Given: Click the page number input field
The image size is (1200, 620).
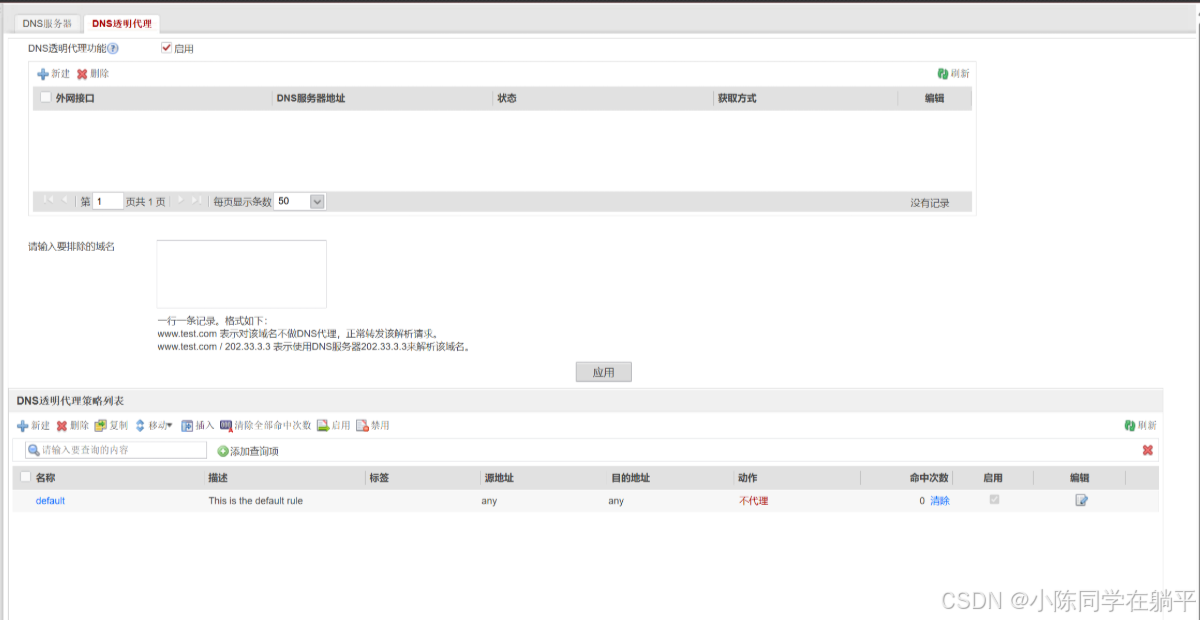Looking at the screenshot, I should (x=108, y=201).
